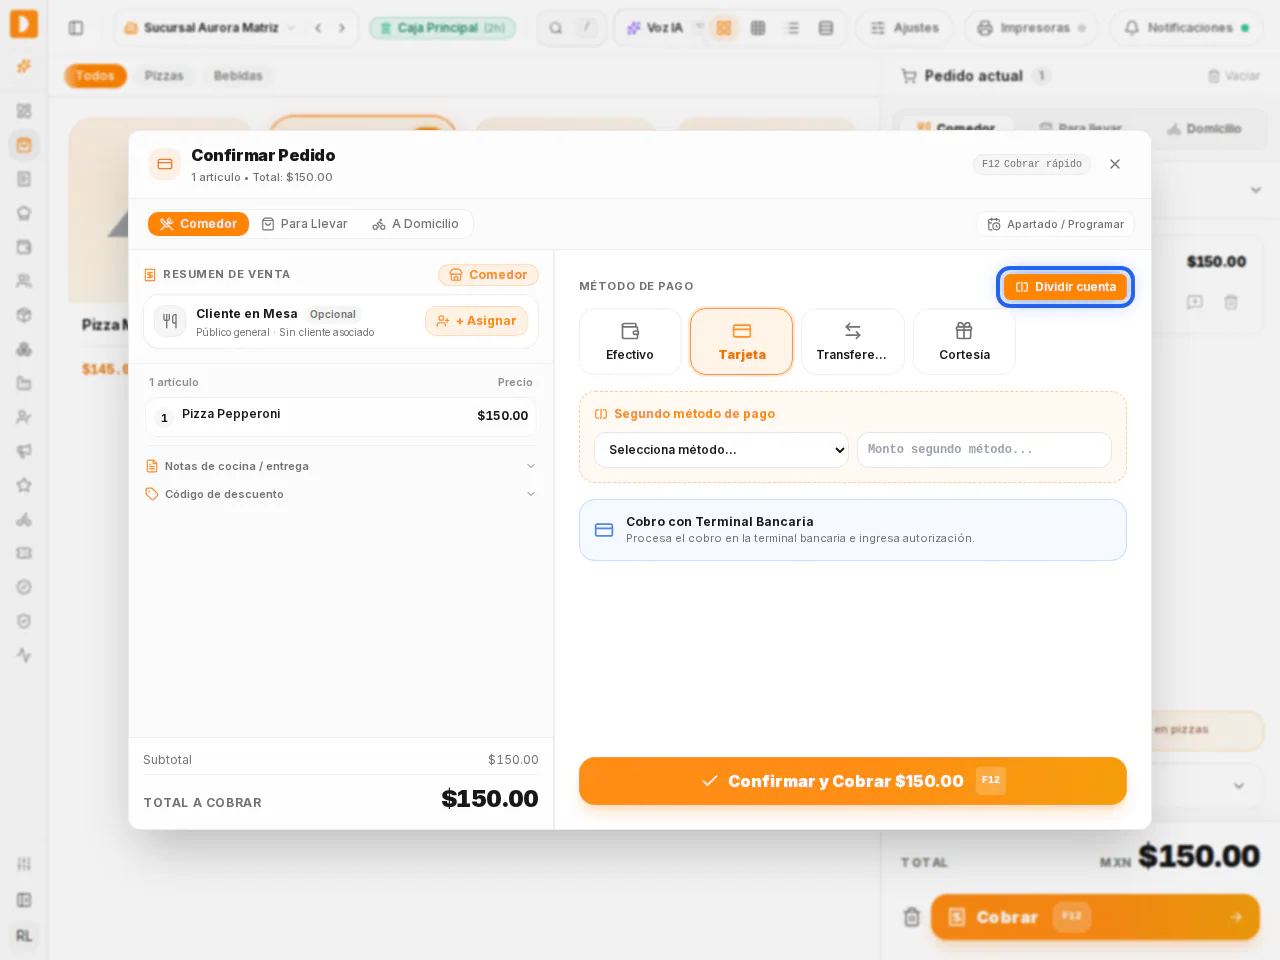Open Impresoras in the top bar
This screenshot has height=960, width=1280.
coord(1031,28)
